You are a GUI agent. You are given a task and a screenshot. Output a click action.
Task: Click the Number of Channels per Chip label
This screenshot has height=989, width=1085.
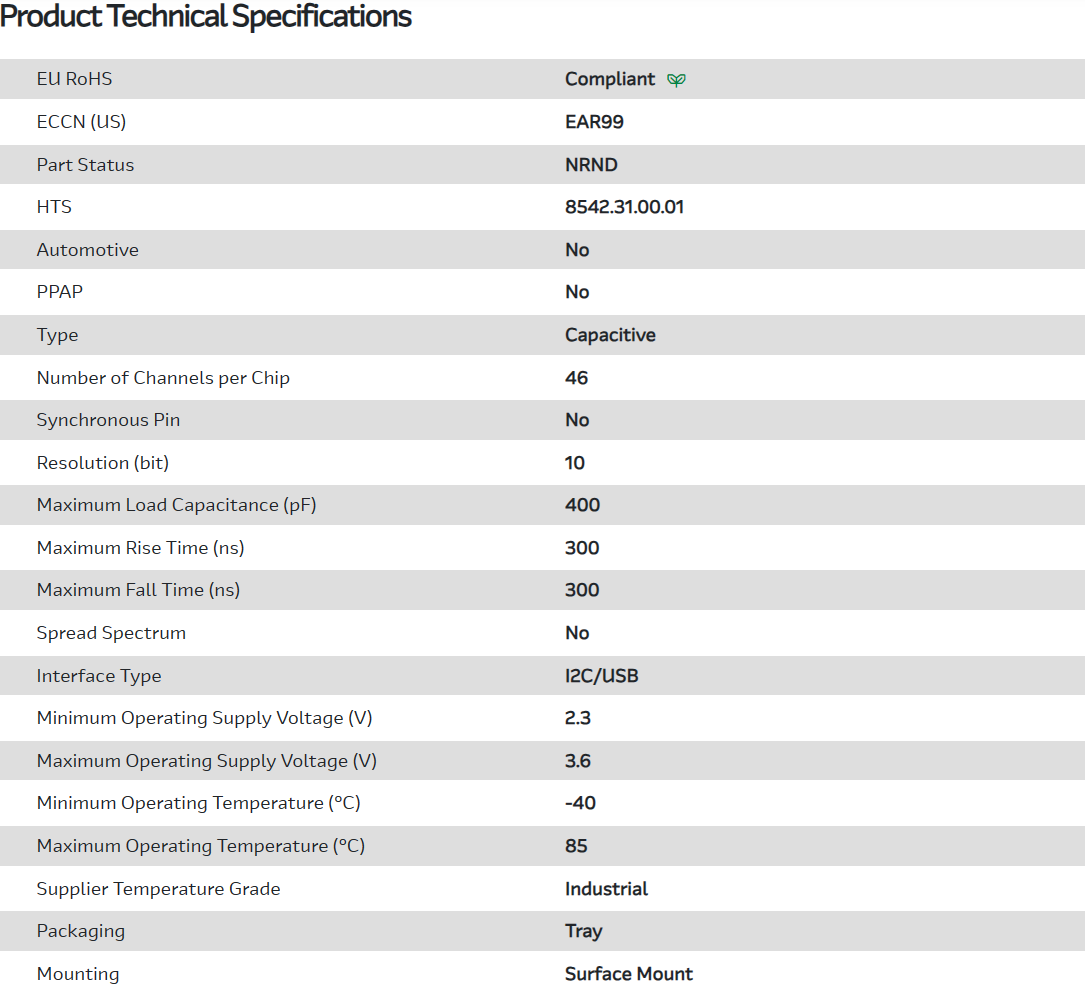click(x=163, y=378)
